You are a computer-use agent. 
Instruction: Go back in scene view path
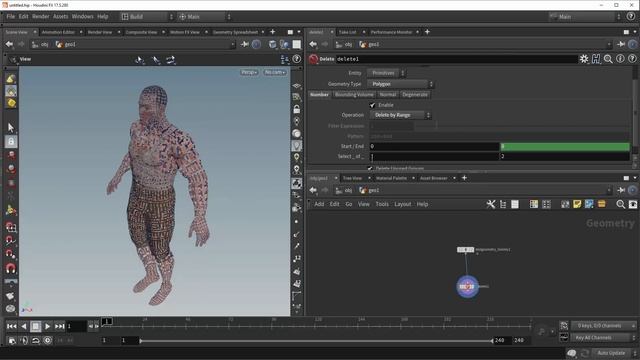[x=9, y=44]
